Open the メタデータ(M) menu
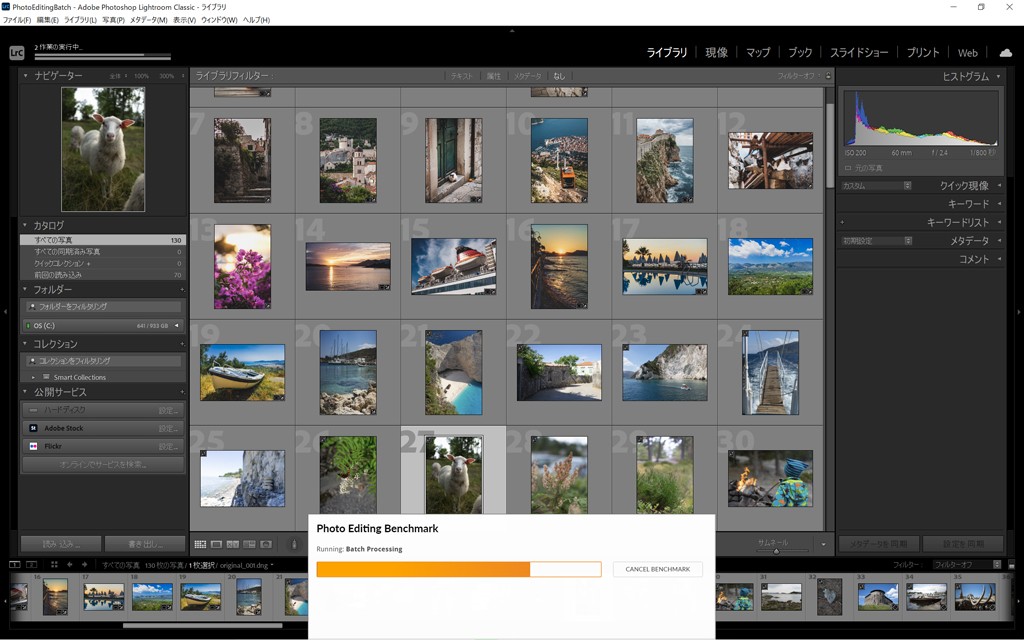The image size is (1024, 640). (148, 20)
